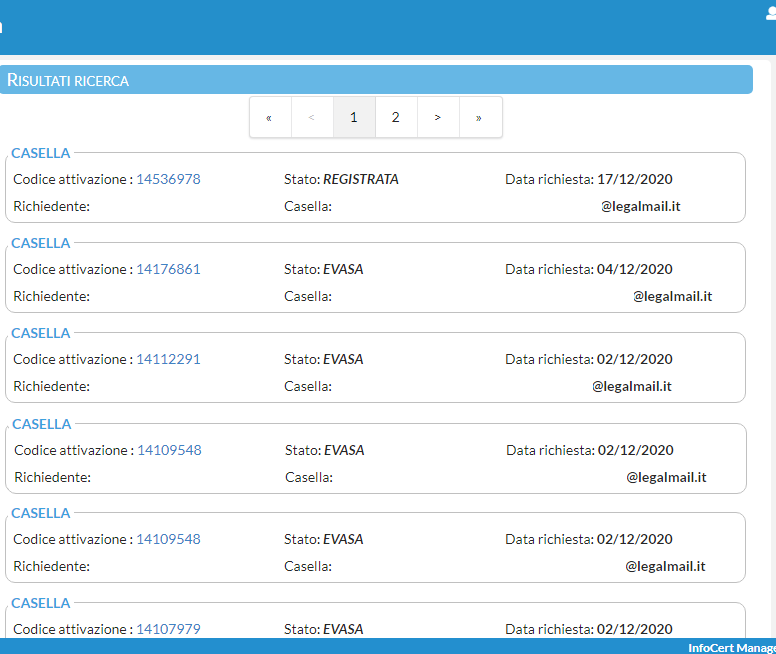Select the request date 04/12/2020
This screenshot has width=776, height=654.
634,269
